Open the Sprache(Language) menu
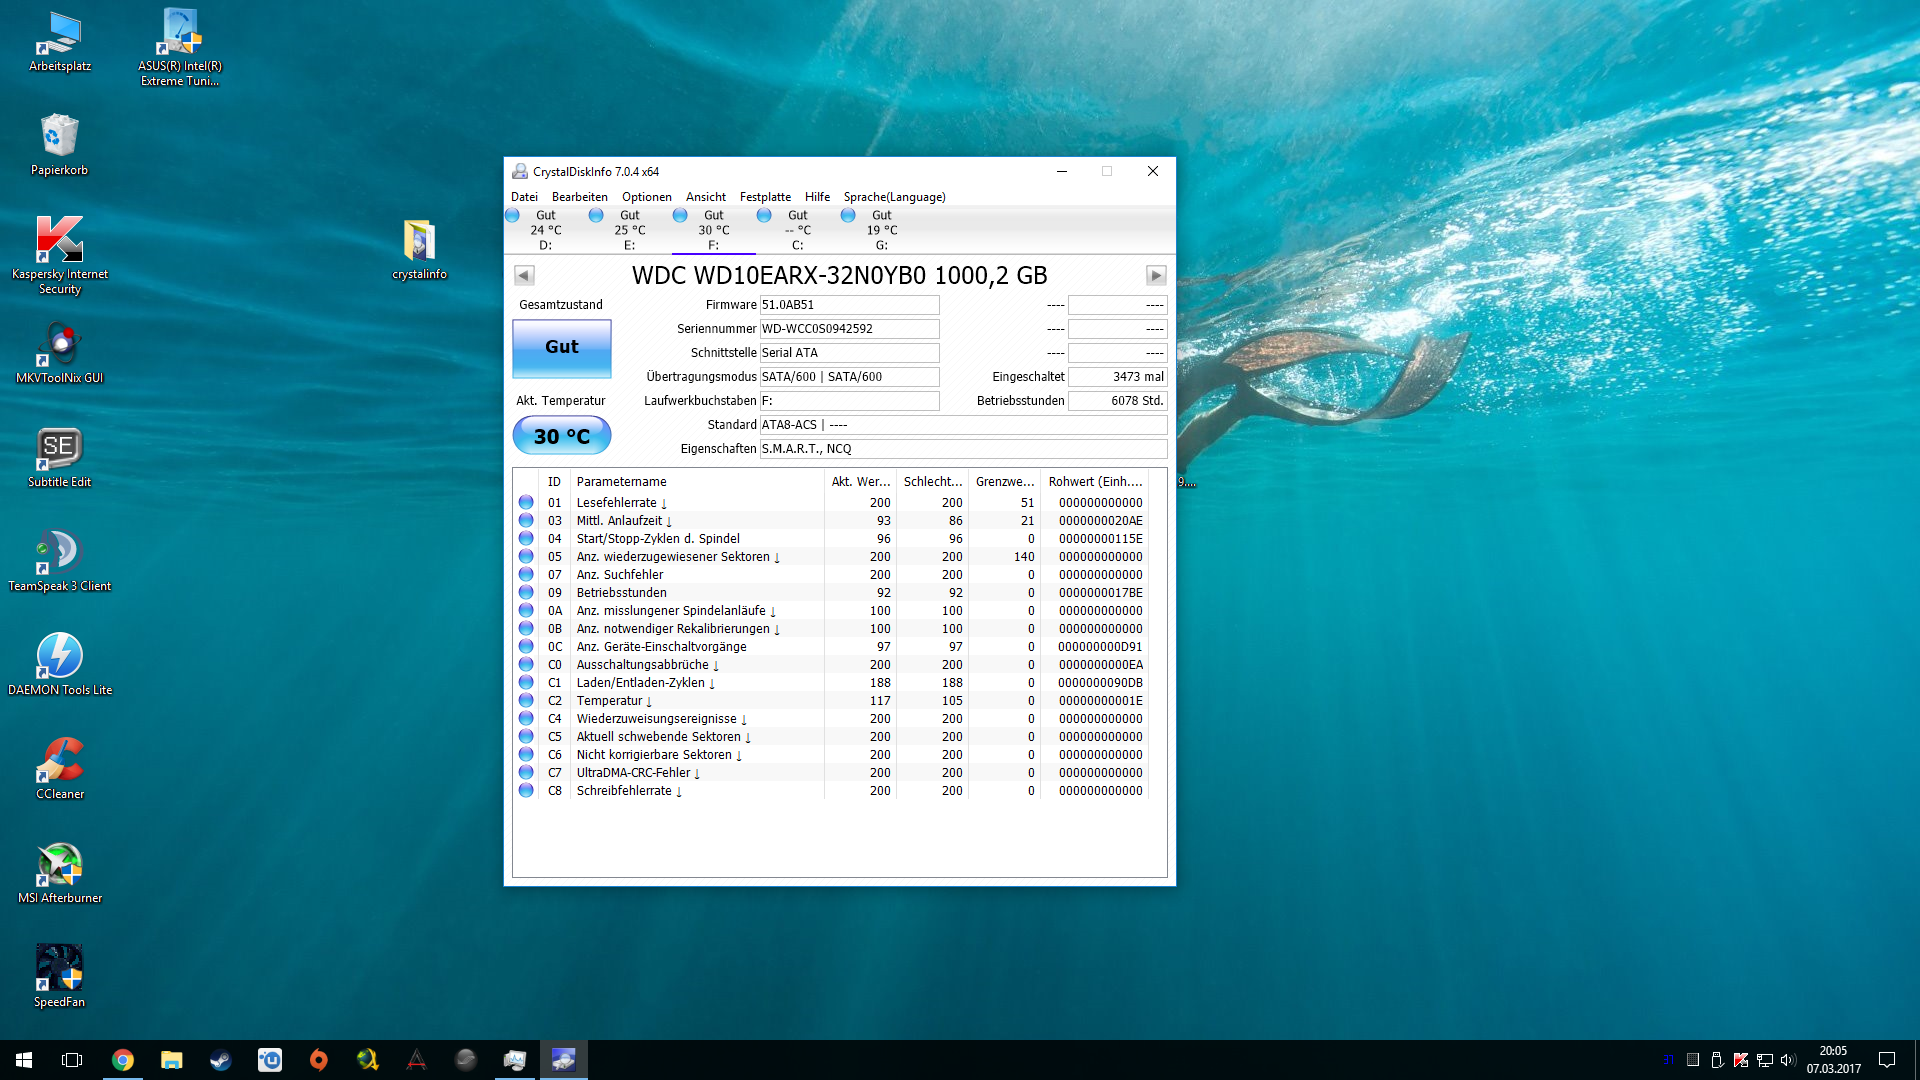This screenshot has height=1080, width=1920. coord(894,197)
